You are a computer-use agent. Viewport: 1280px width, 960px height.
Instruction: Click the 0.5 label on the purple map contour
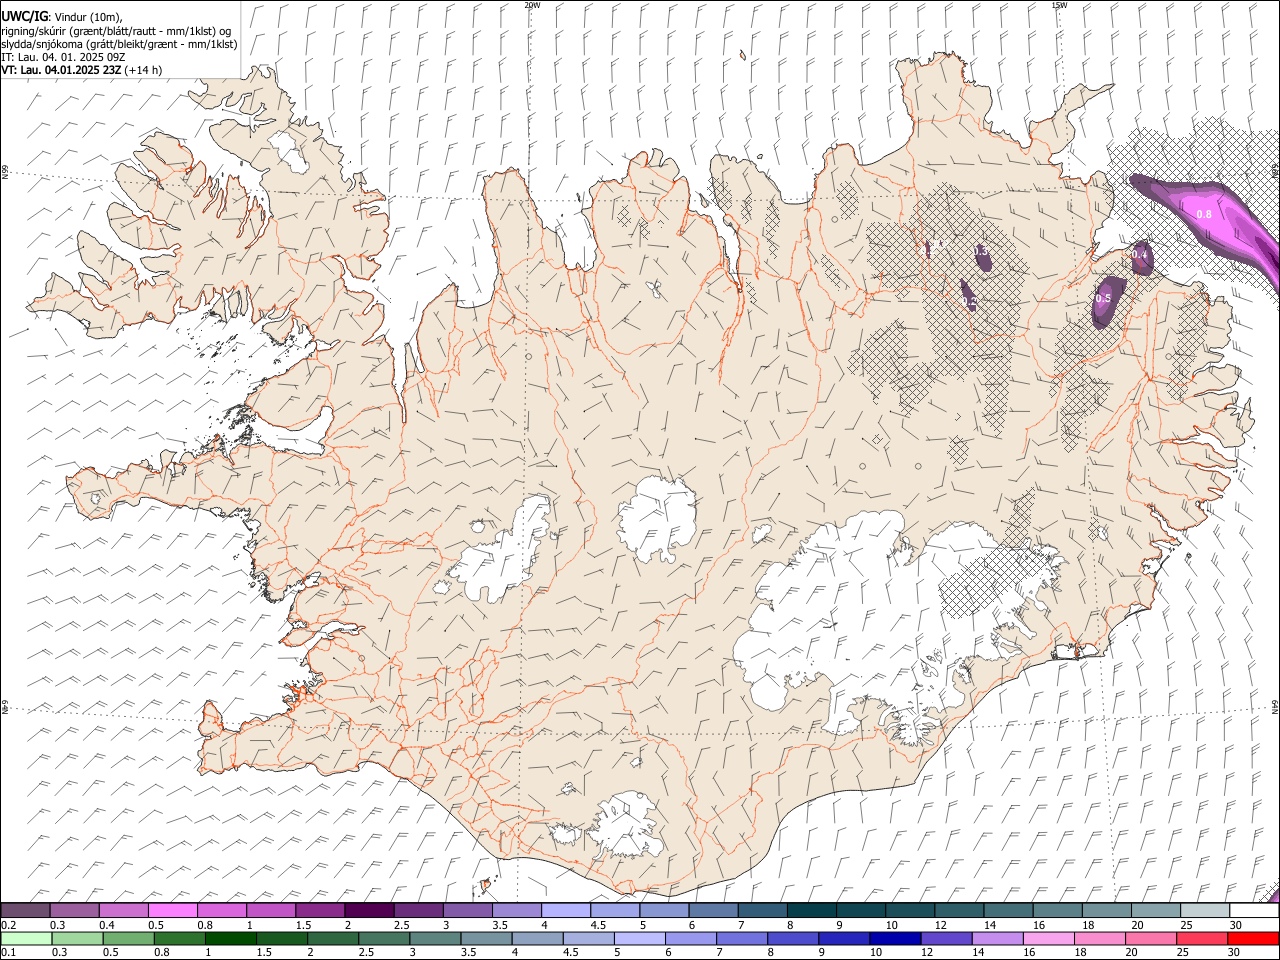pyautogui.click(x=1103, y=299)
